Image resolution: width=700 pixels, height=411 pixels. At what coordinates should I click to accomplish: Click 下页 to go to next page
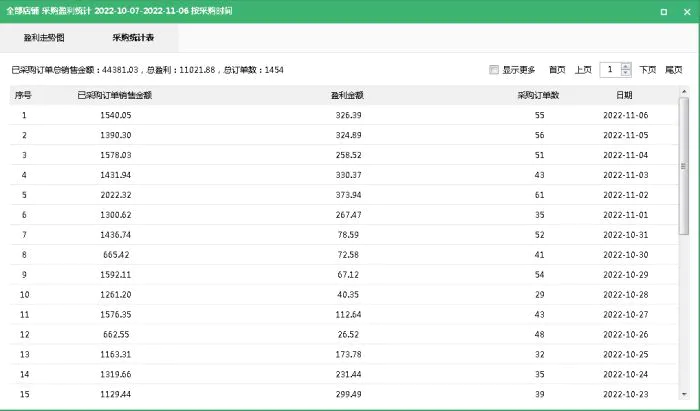pos(648,70)
